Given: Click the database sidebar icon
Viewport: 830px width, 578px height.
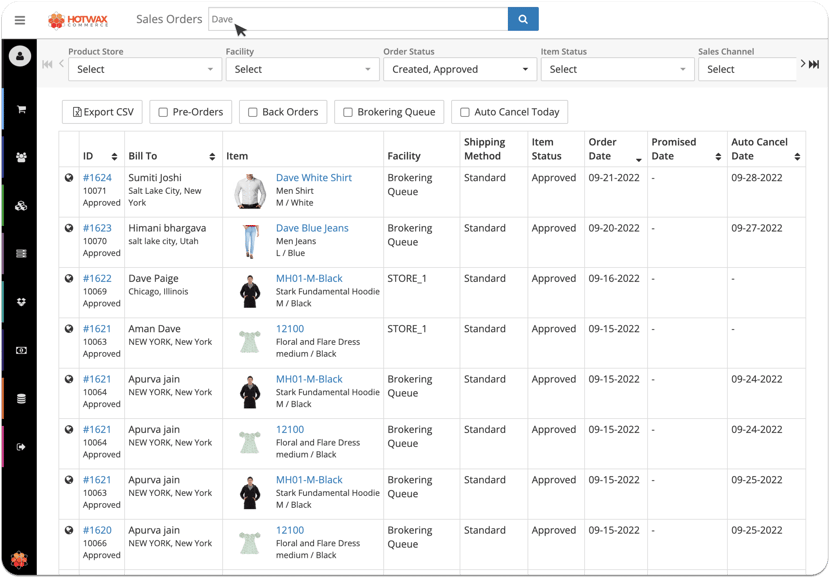Looking at the screenshot, I should [x=21, y=399].
